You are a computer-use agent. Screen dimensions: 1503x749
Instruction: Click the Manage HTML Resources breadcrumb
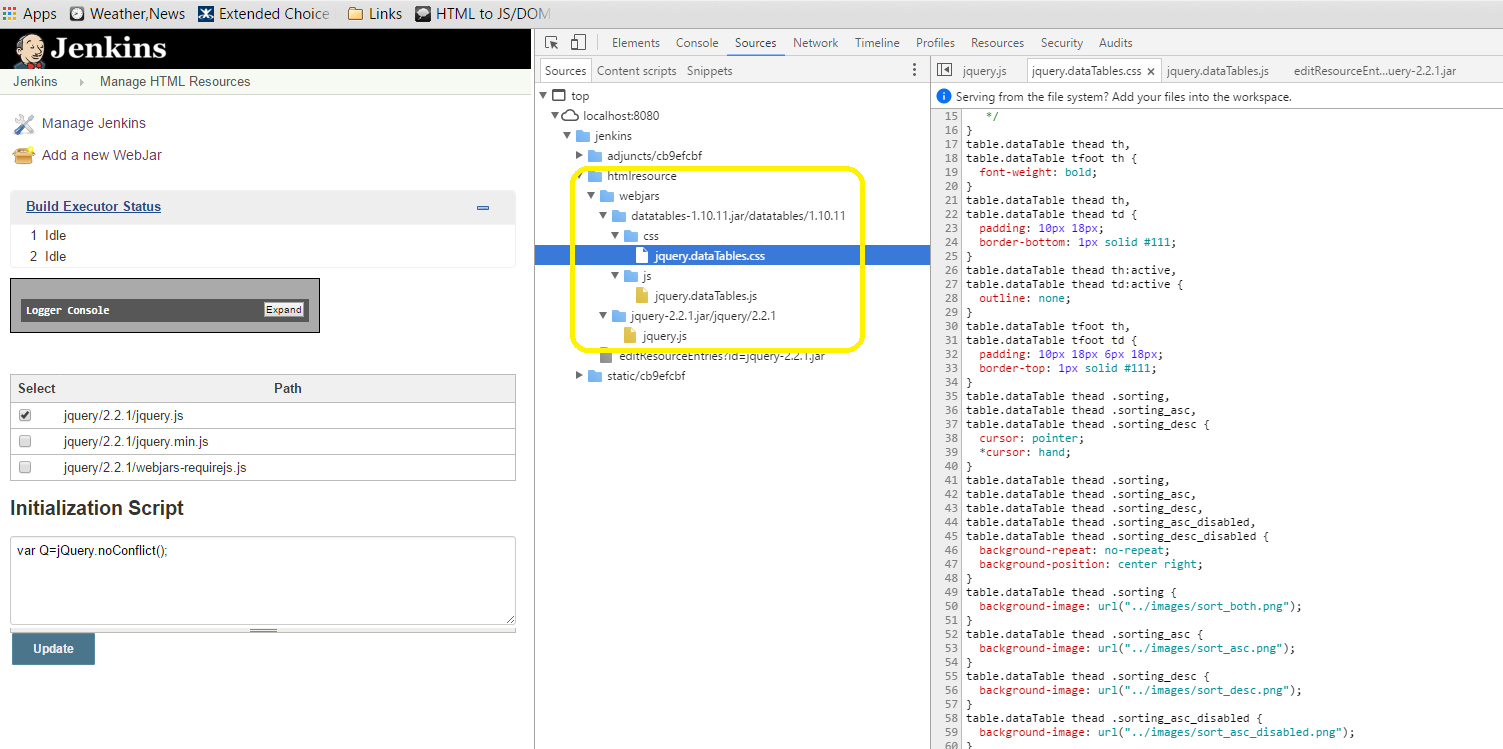coord(175,82)
